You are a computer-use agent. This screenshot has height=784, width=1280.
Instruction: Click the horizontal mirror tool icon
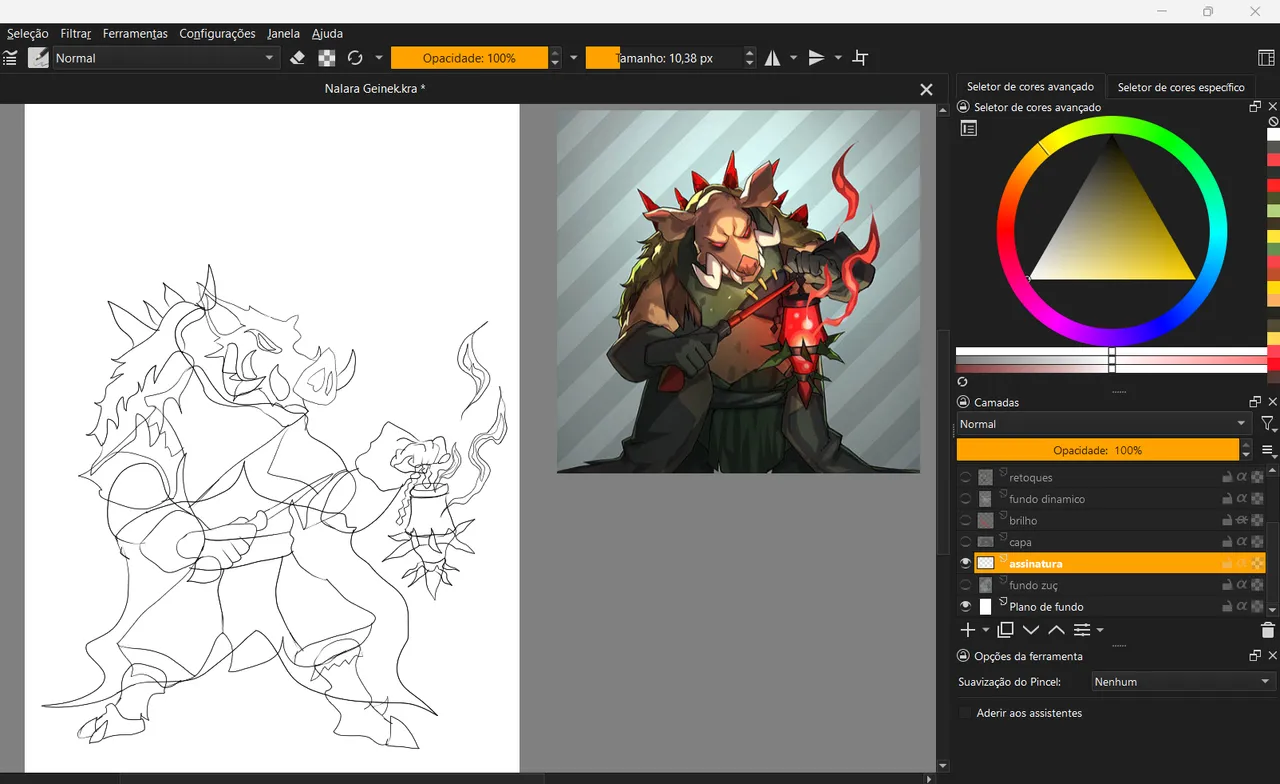click(773, 58)
